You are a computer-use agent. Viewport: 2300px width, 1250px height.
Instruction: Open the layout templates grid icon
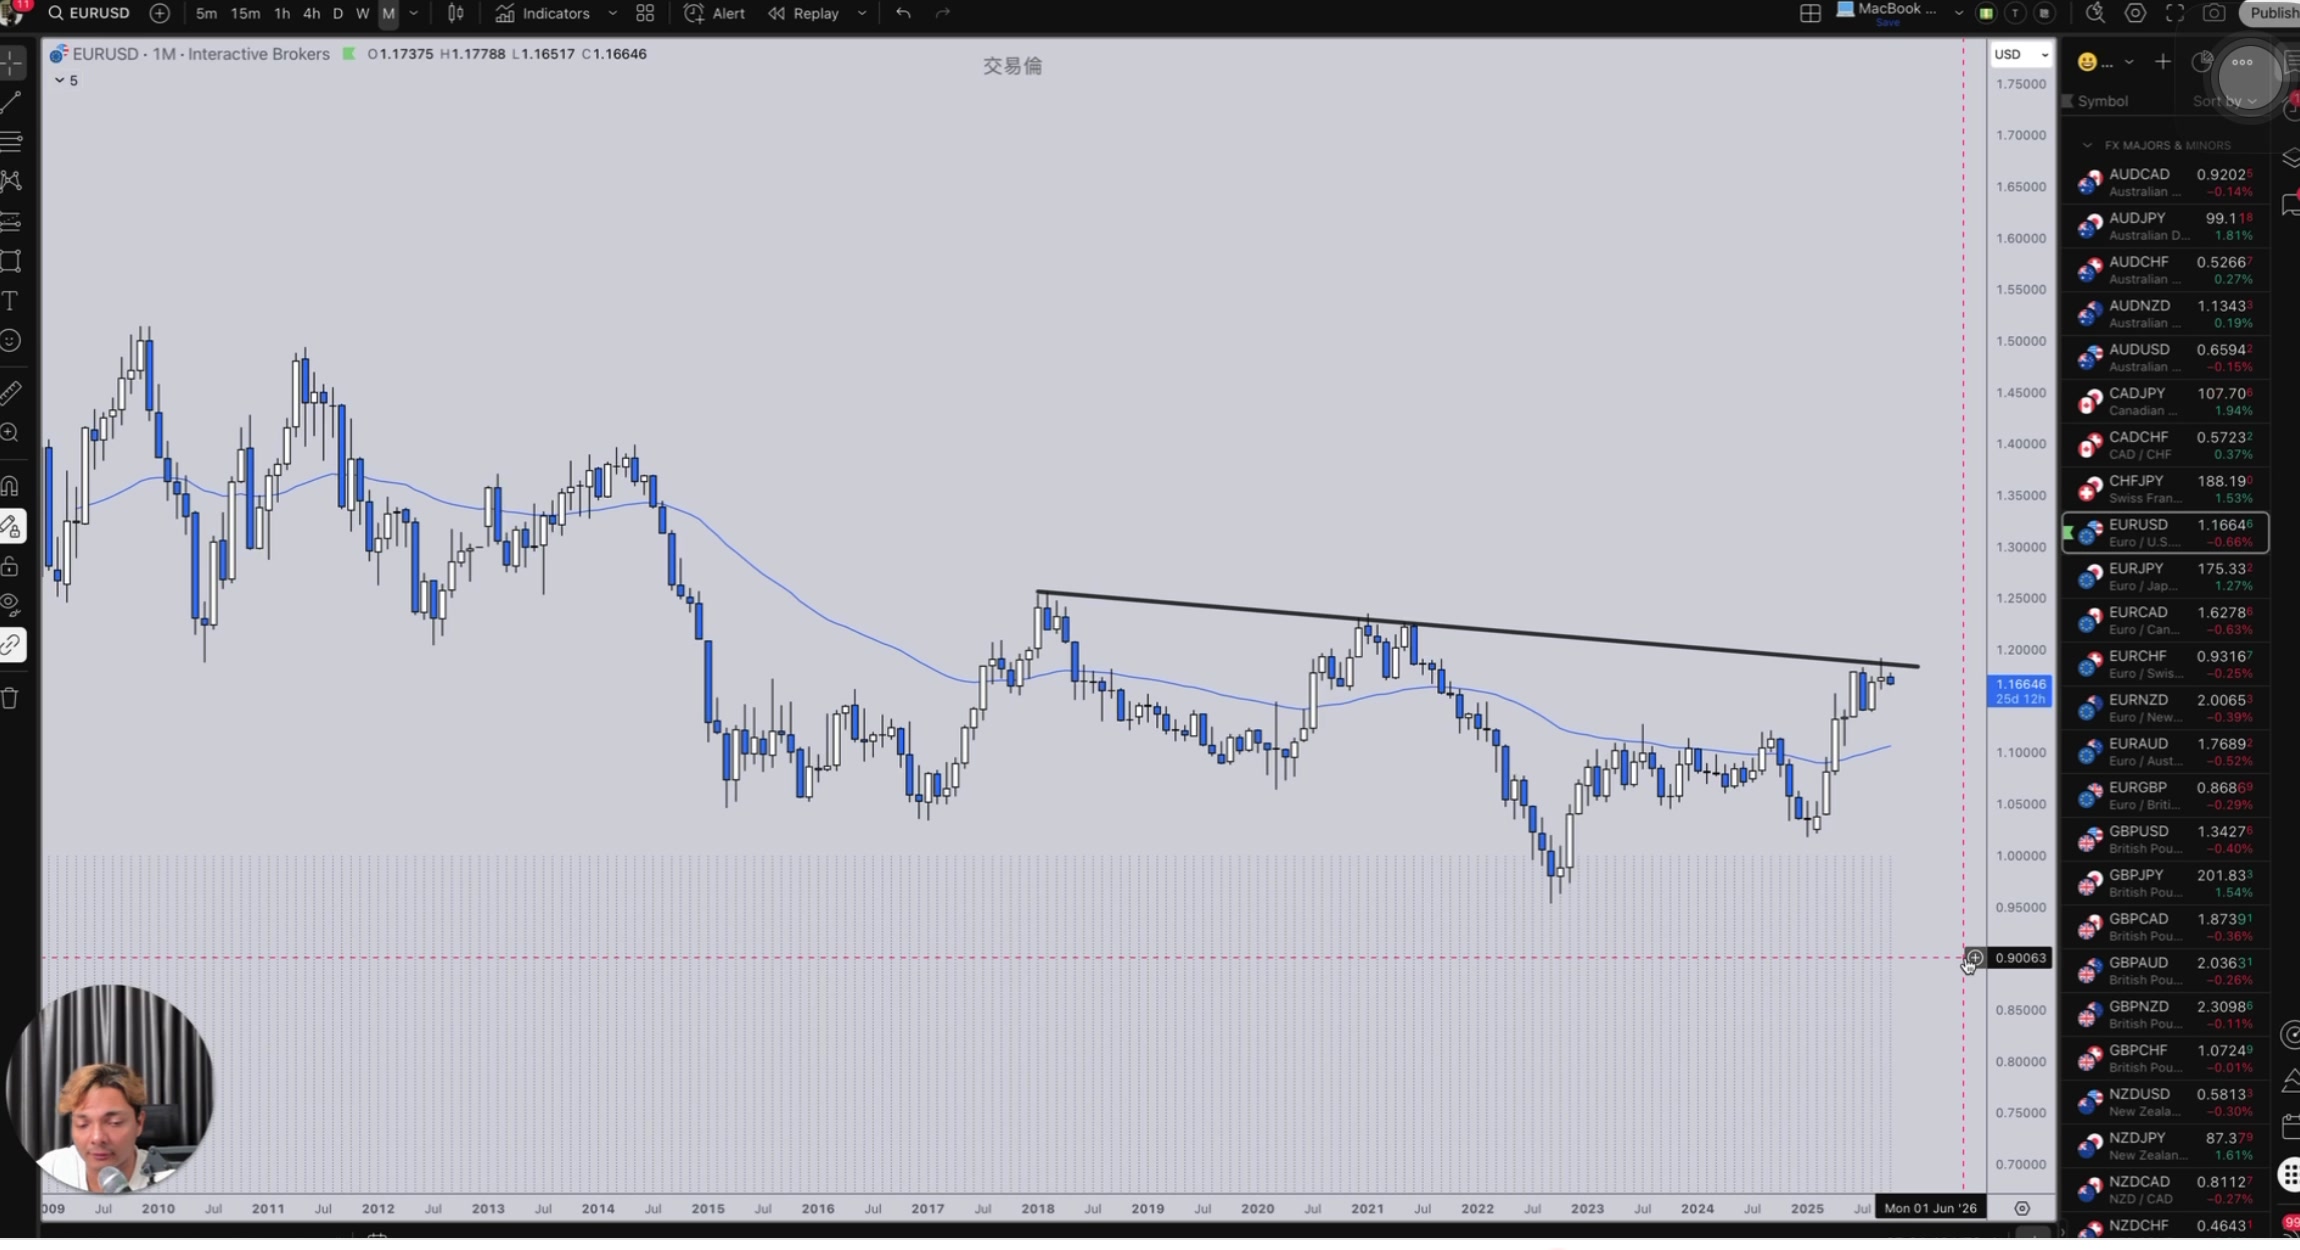point(645,13)
